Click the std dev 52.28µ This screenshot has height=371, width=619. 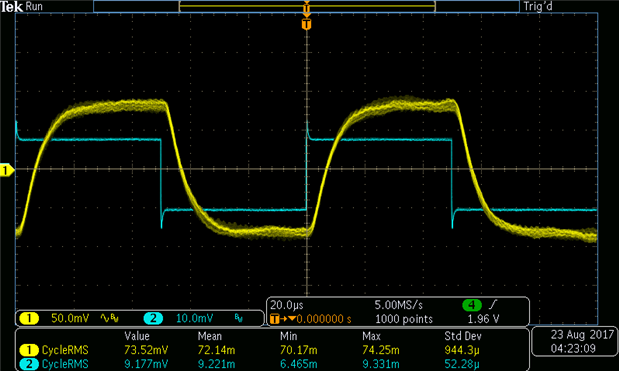(462, 364)
